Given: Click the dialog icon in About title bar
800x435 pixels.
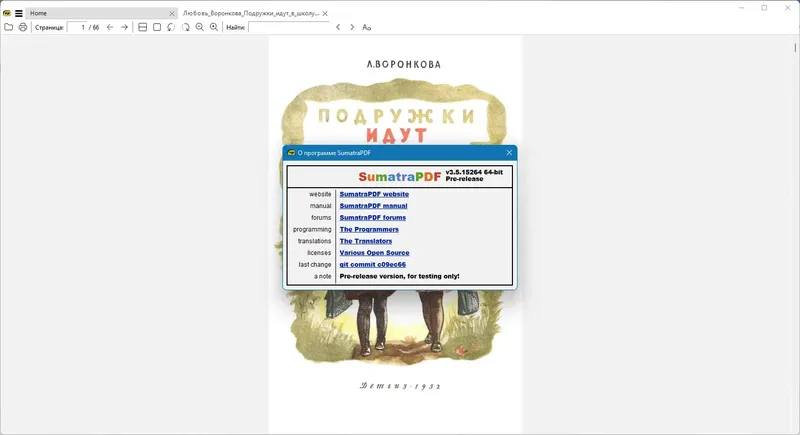Looking at the screenshot, I should click(x=291, y=152).
